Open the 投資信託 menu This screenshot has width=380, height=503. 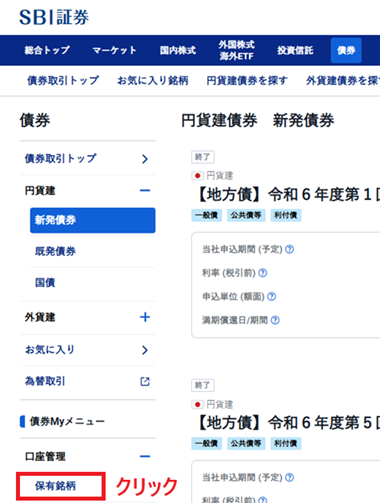(295, 50)
